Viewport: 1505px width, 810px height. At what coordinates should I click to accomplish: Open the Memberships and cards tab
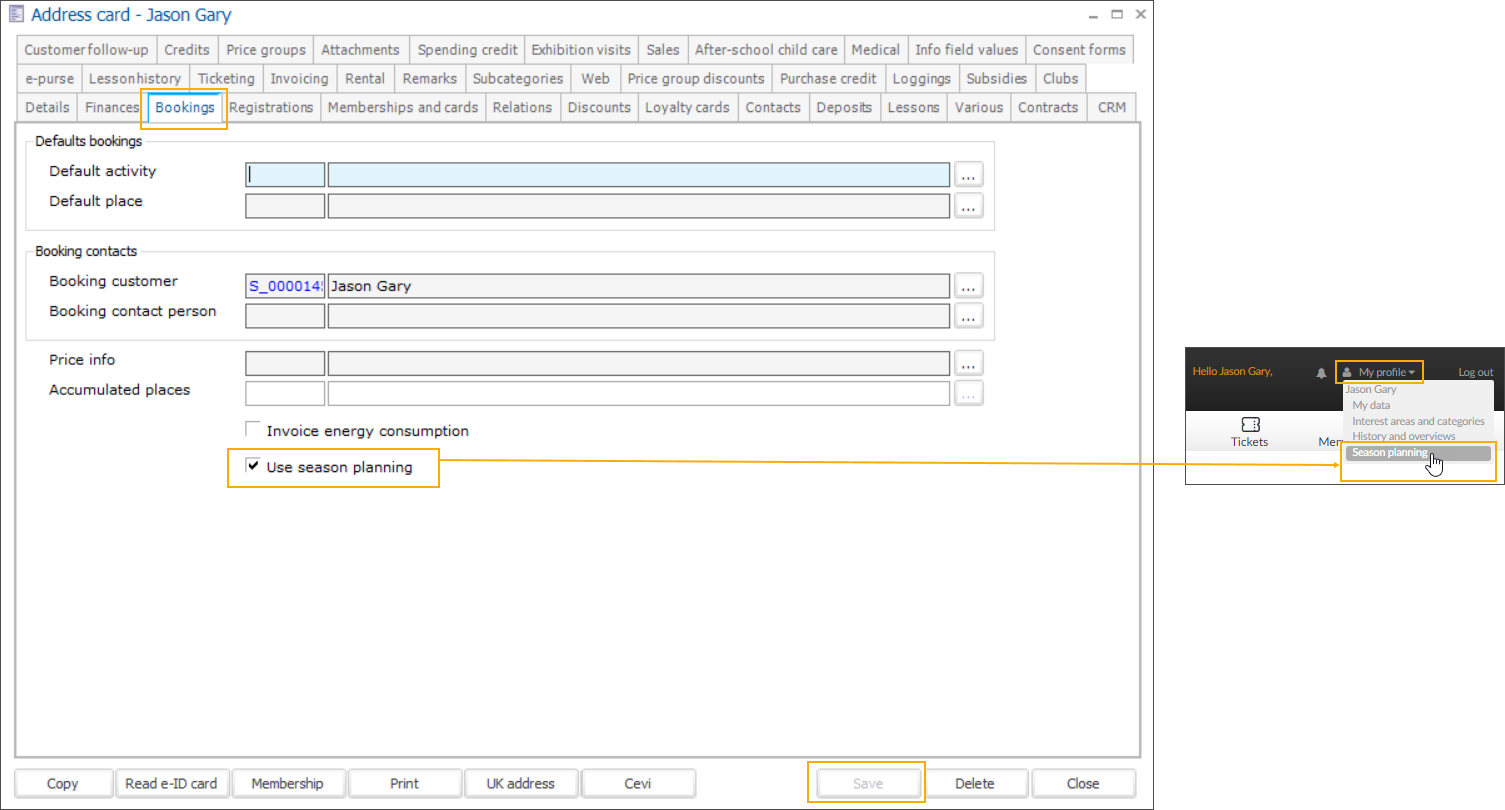[x=403, y=107]
